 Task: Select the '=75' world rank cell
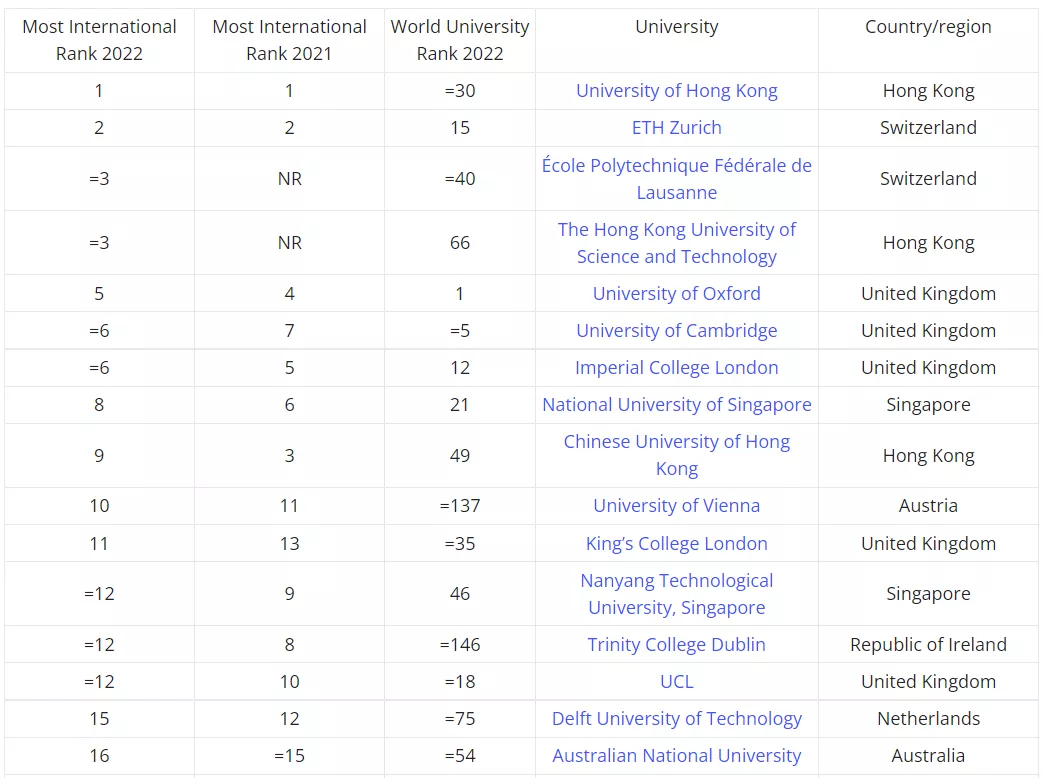coord(460,719)
